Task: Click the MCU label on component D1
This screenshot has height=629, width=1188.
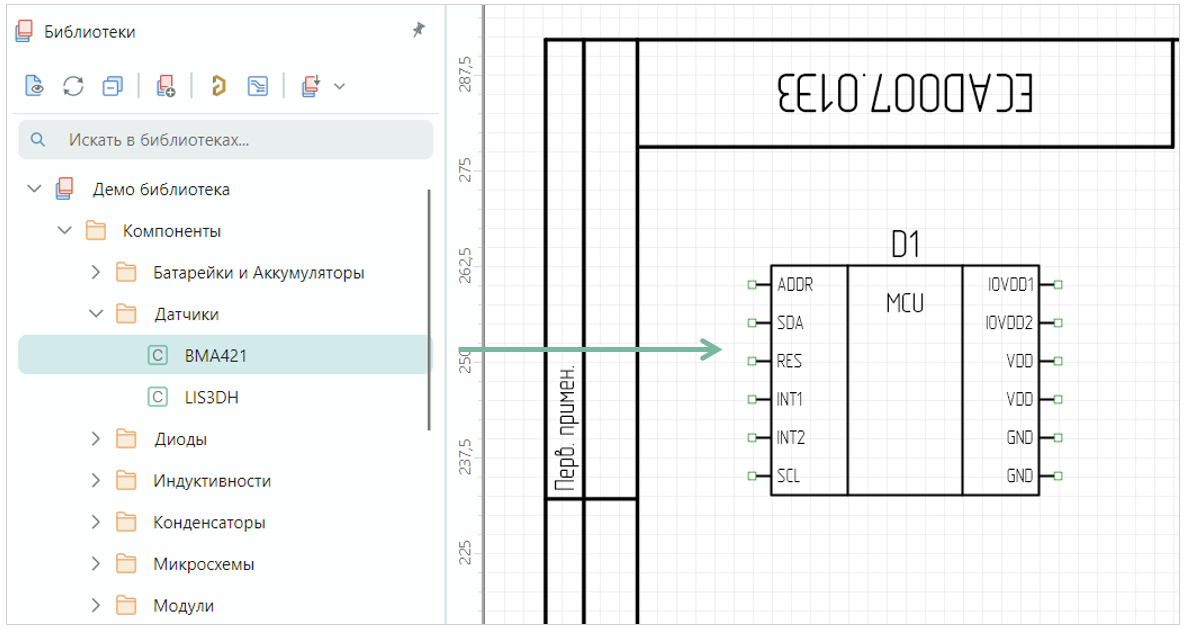Action: 904,302
